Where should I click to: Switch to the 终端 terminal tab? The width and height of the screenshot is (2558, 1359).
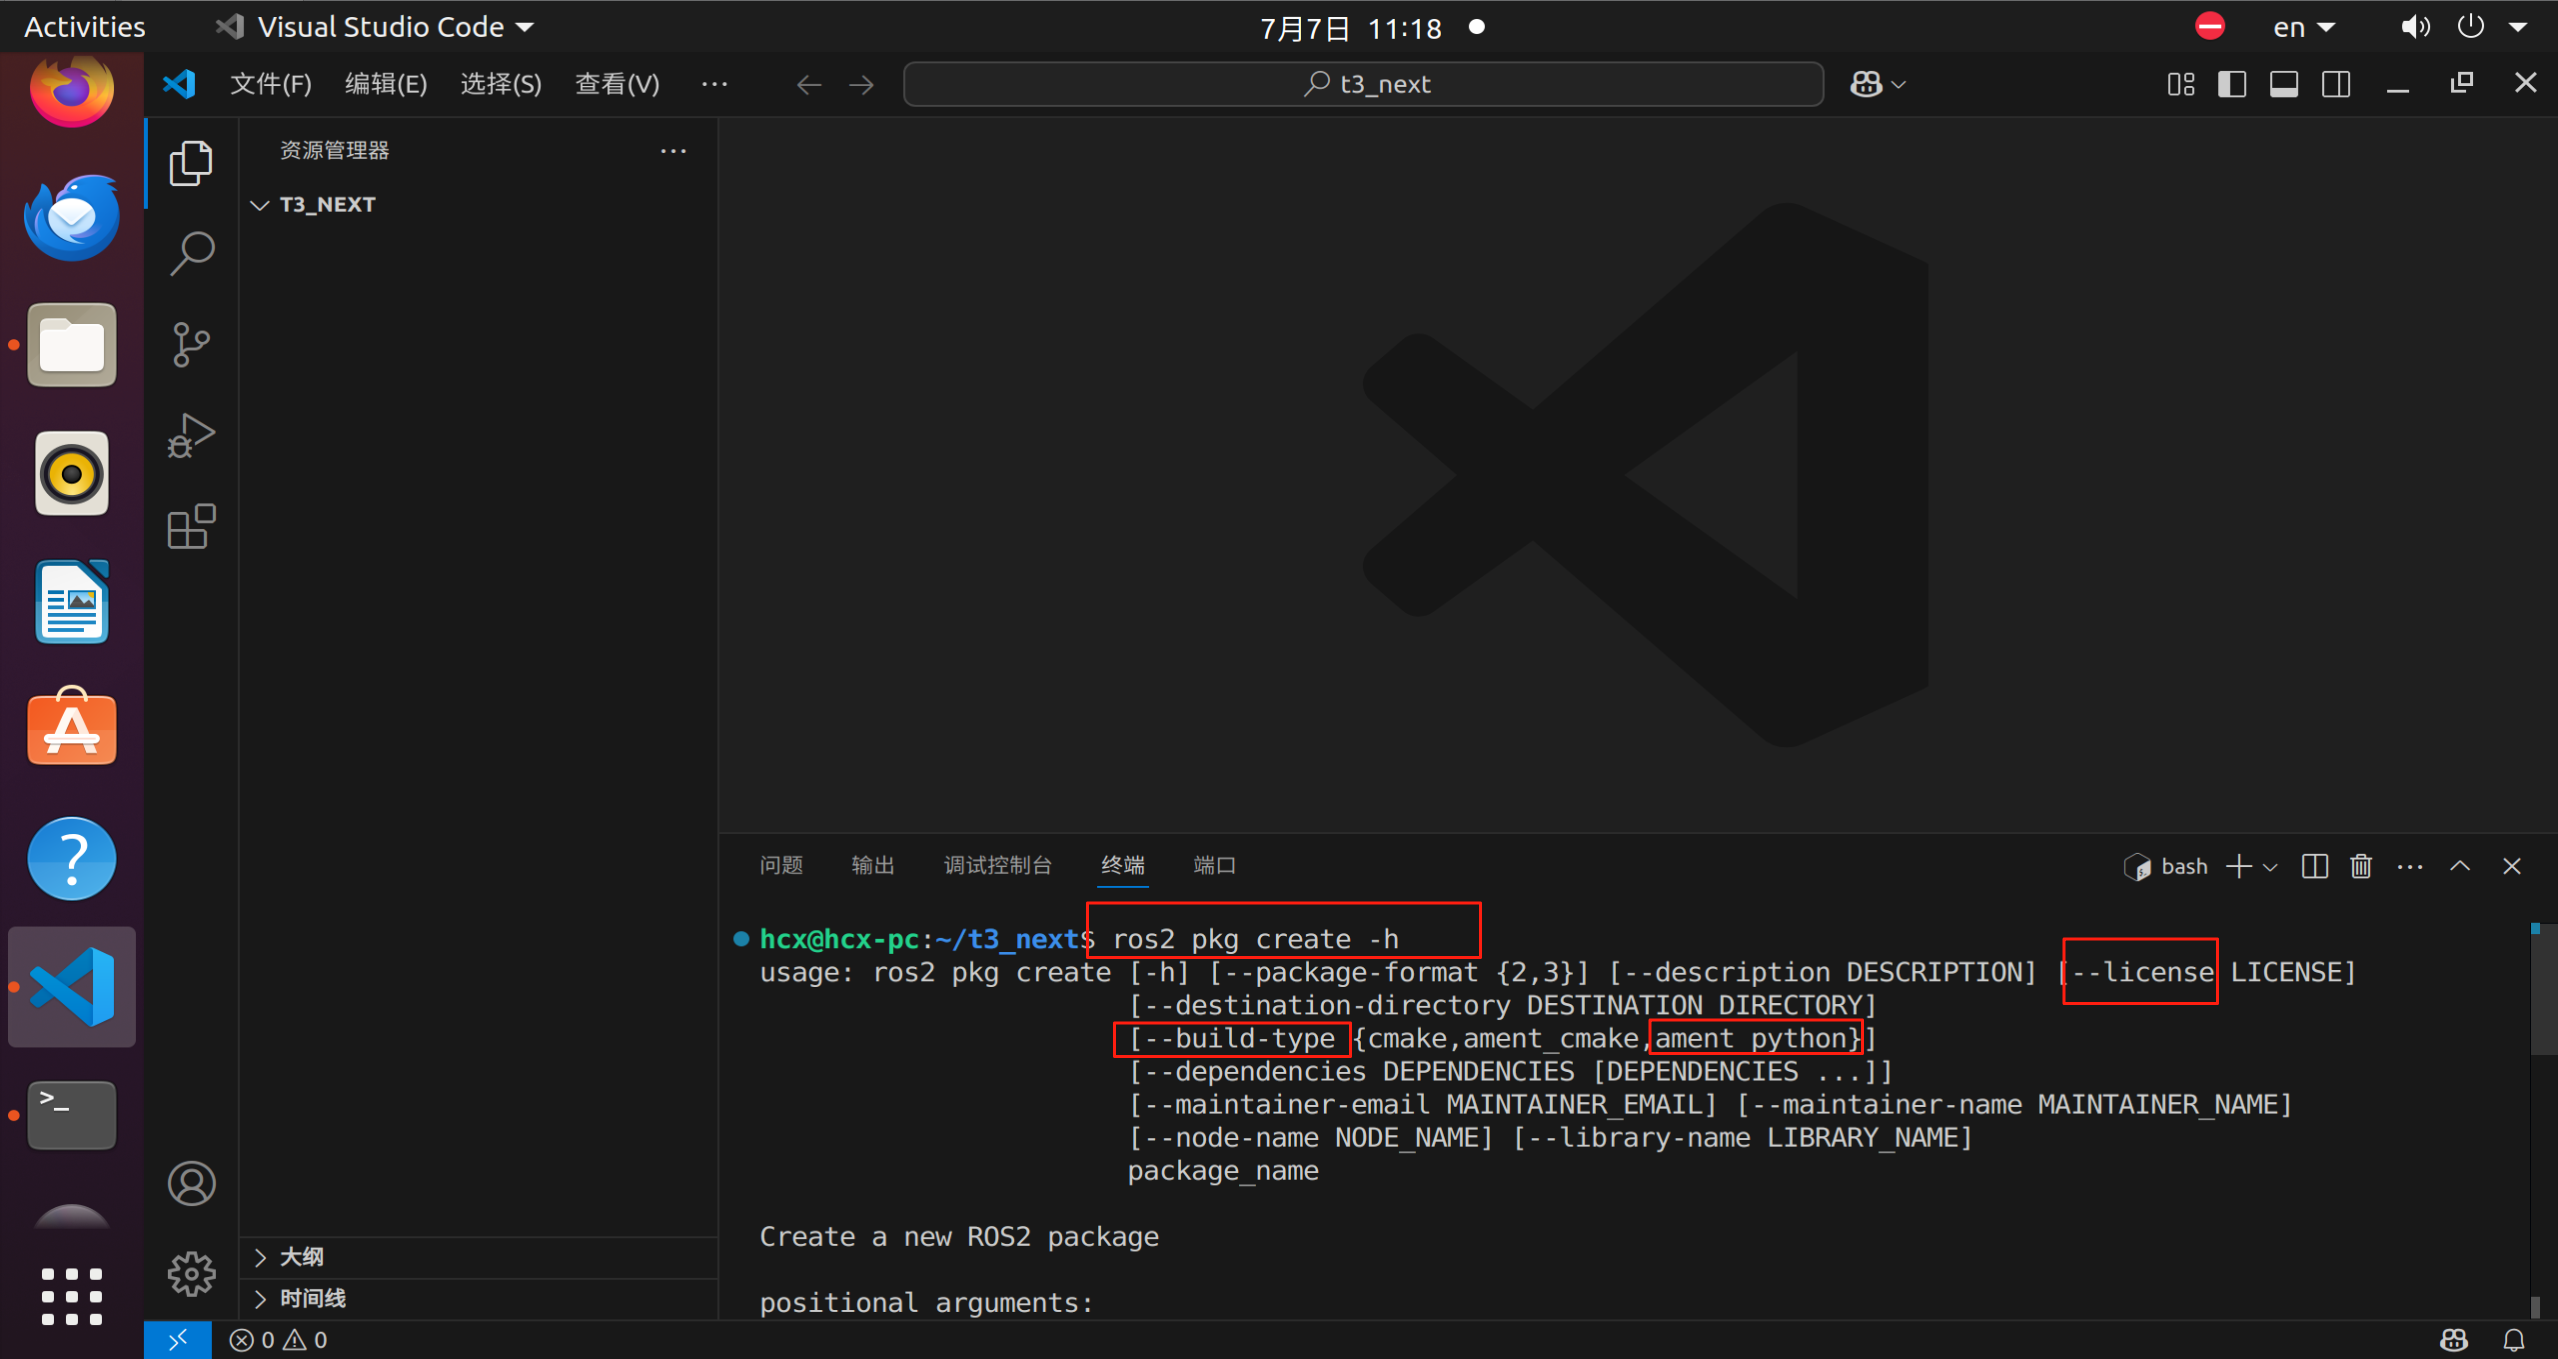click(1123, 866)
